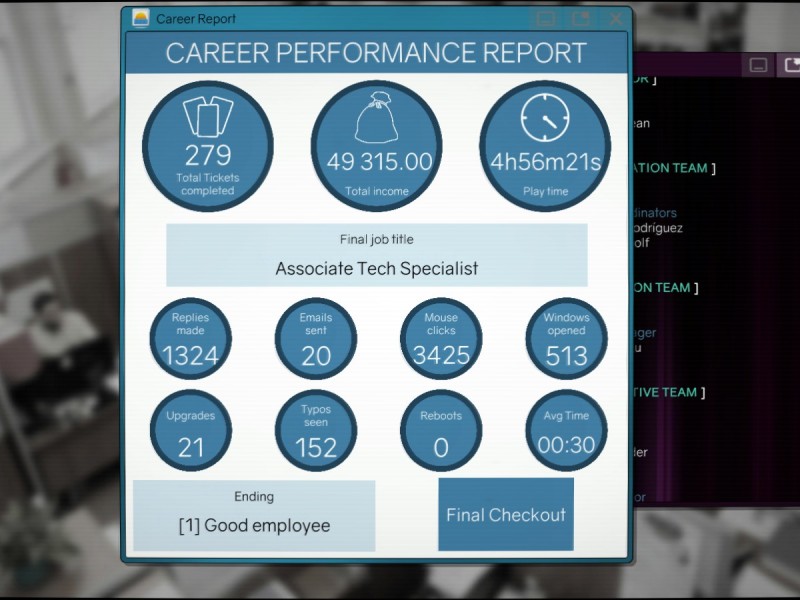The image size is (800, 600).
Task: Click the play time clock icon
Action: [x=545, y=120]
